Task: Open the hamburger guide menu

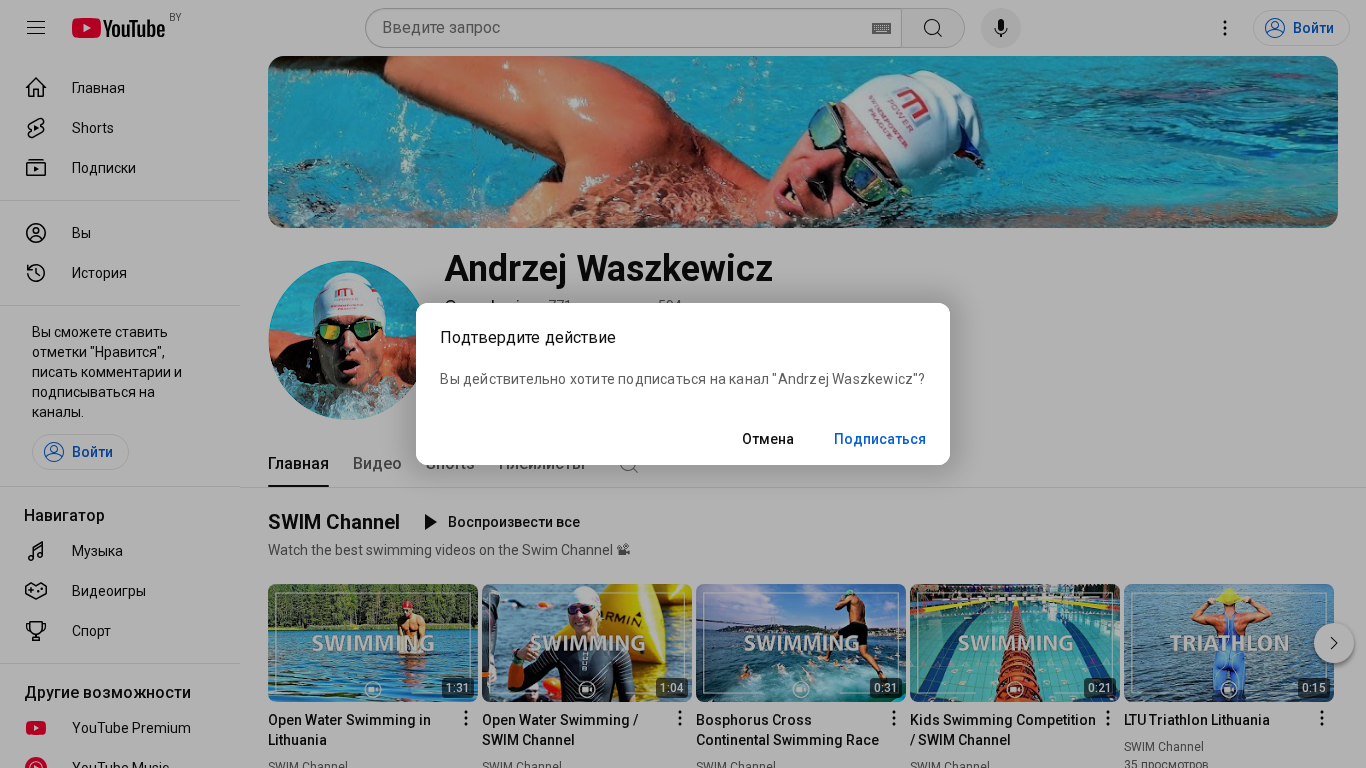Action: (x=36, y=28)
